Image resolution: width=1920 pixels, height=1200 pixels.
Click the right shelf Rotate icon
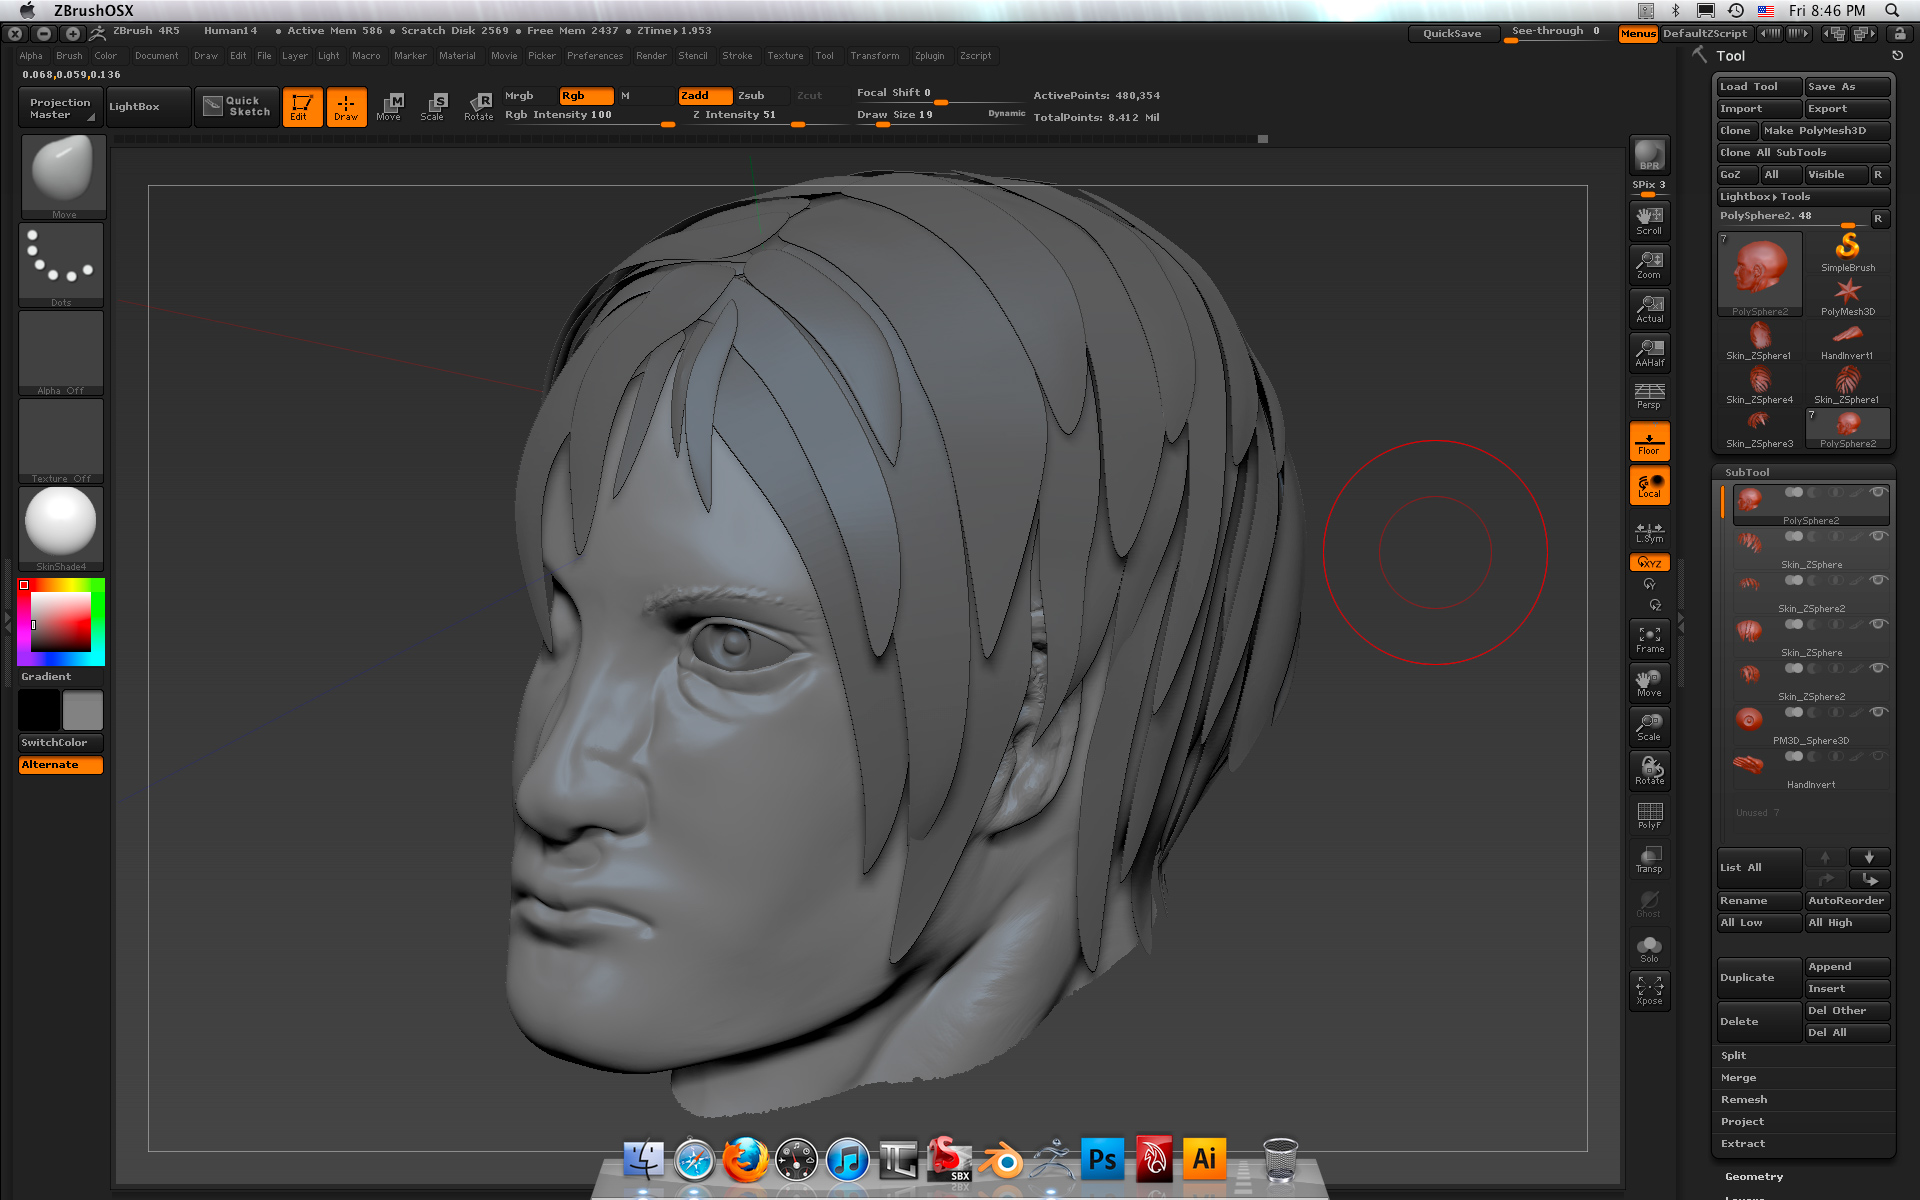[x=1649, y=770]
